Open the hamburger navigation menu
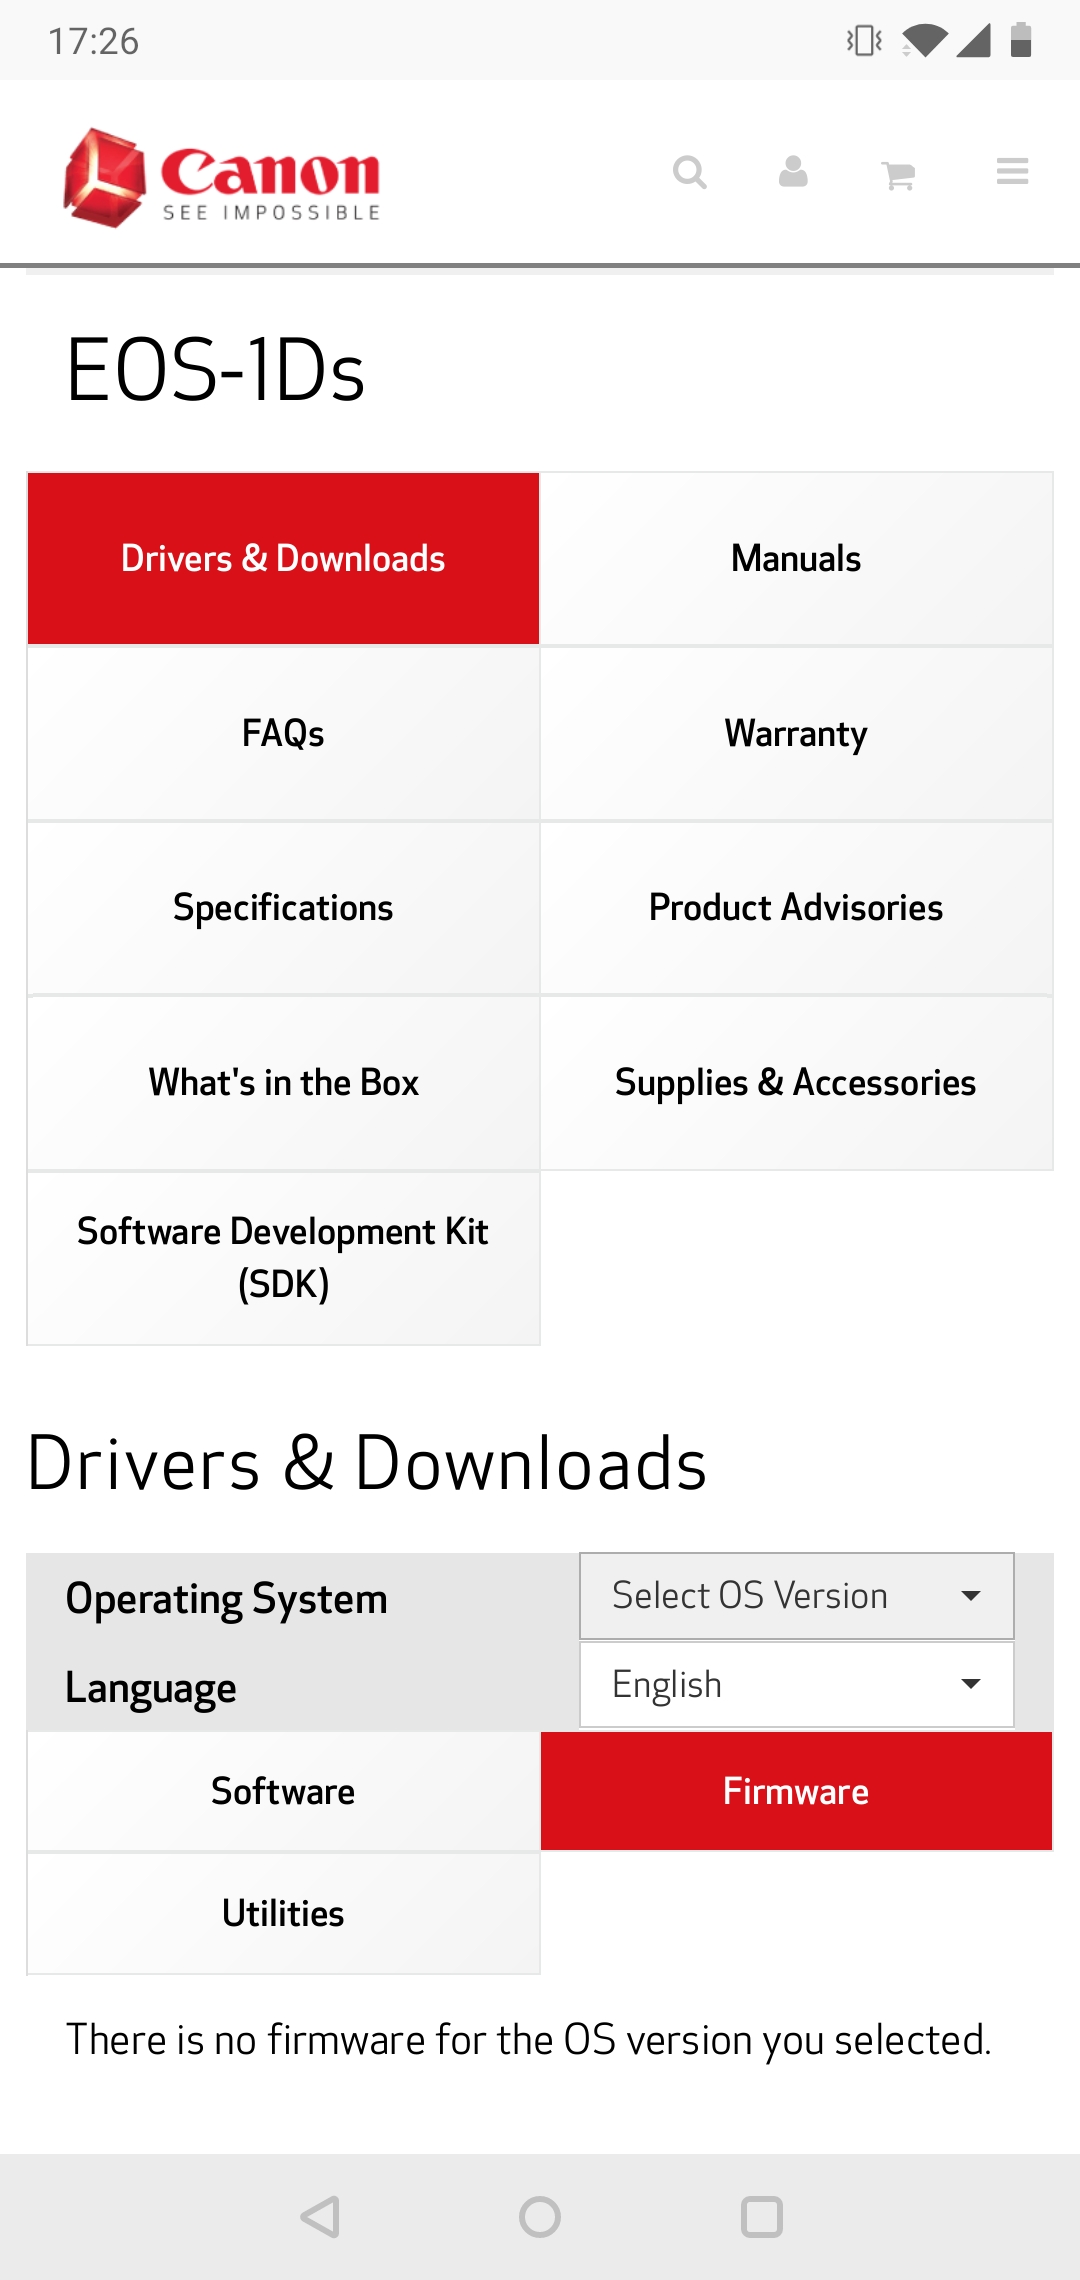The image size is (1080, 2280). tap(1012, 172)
